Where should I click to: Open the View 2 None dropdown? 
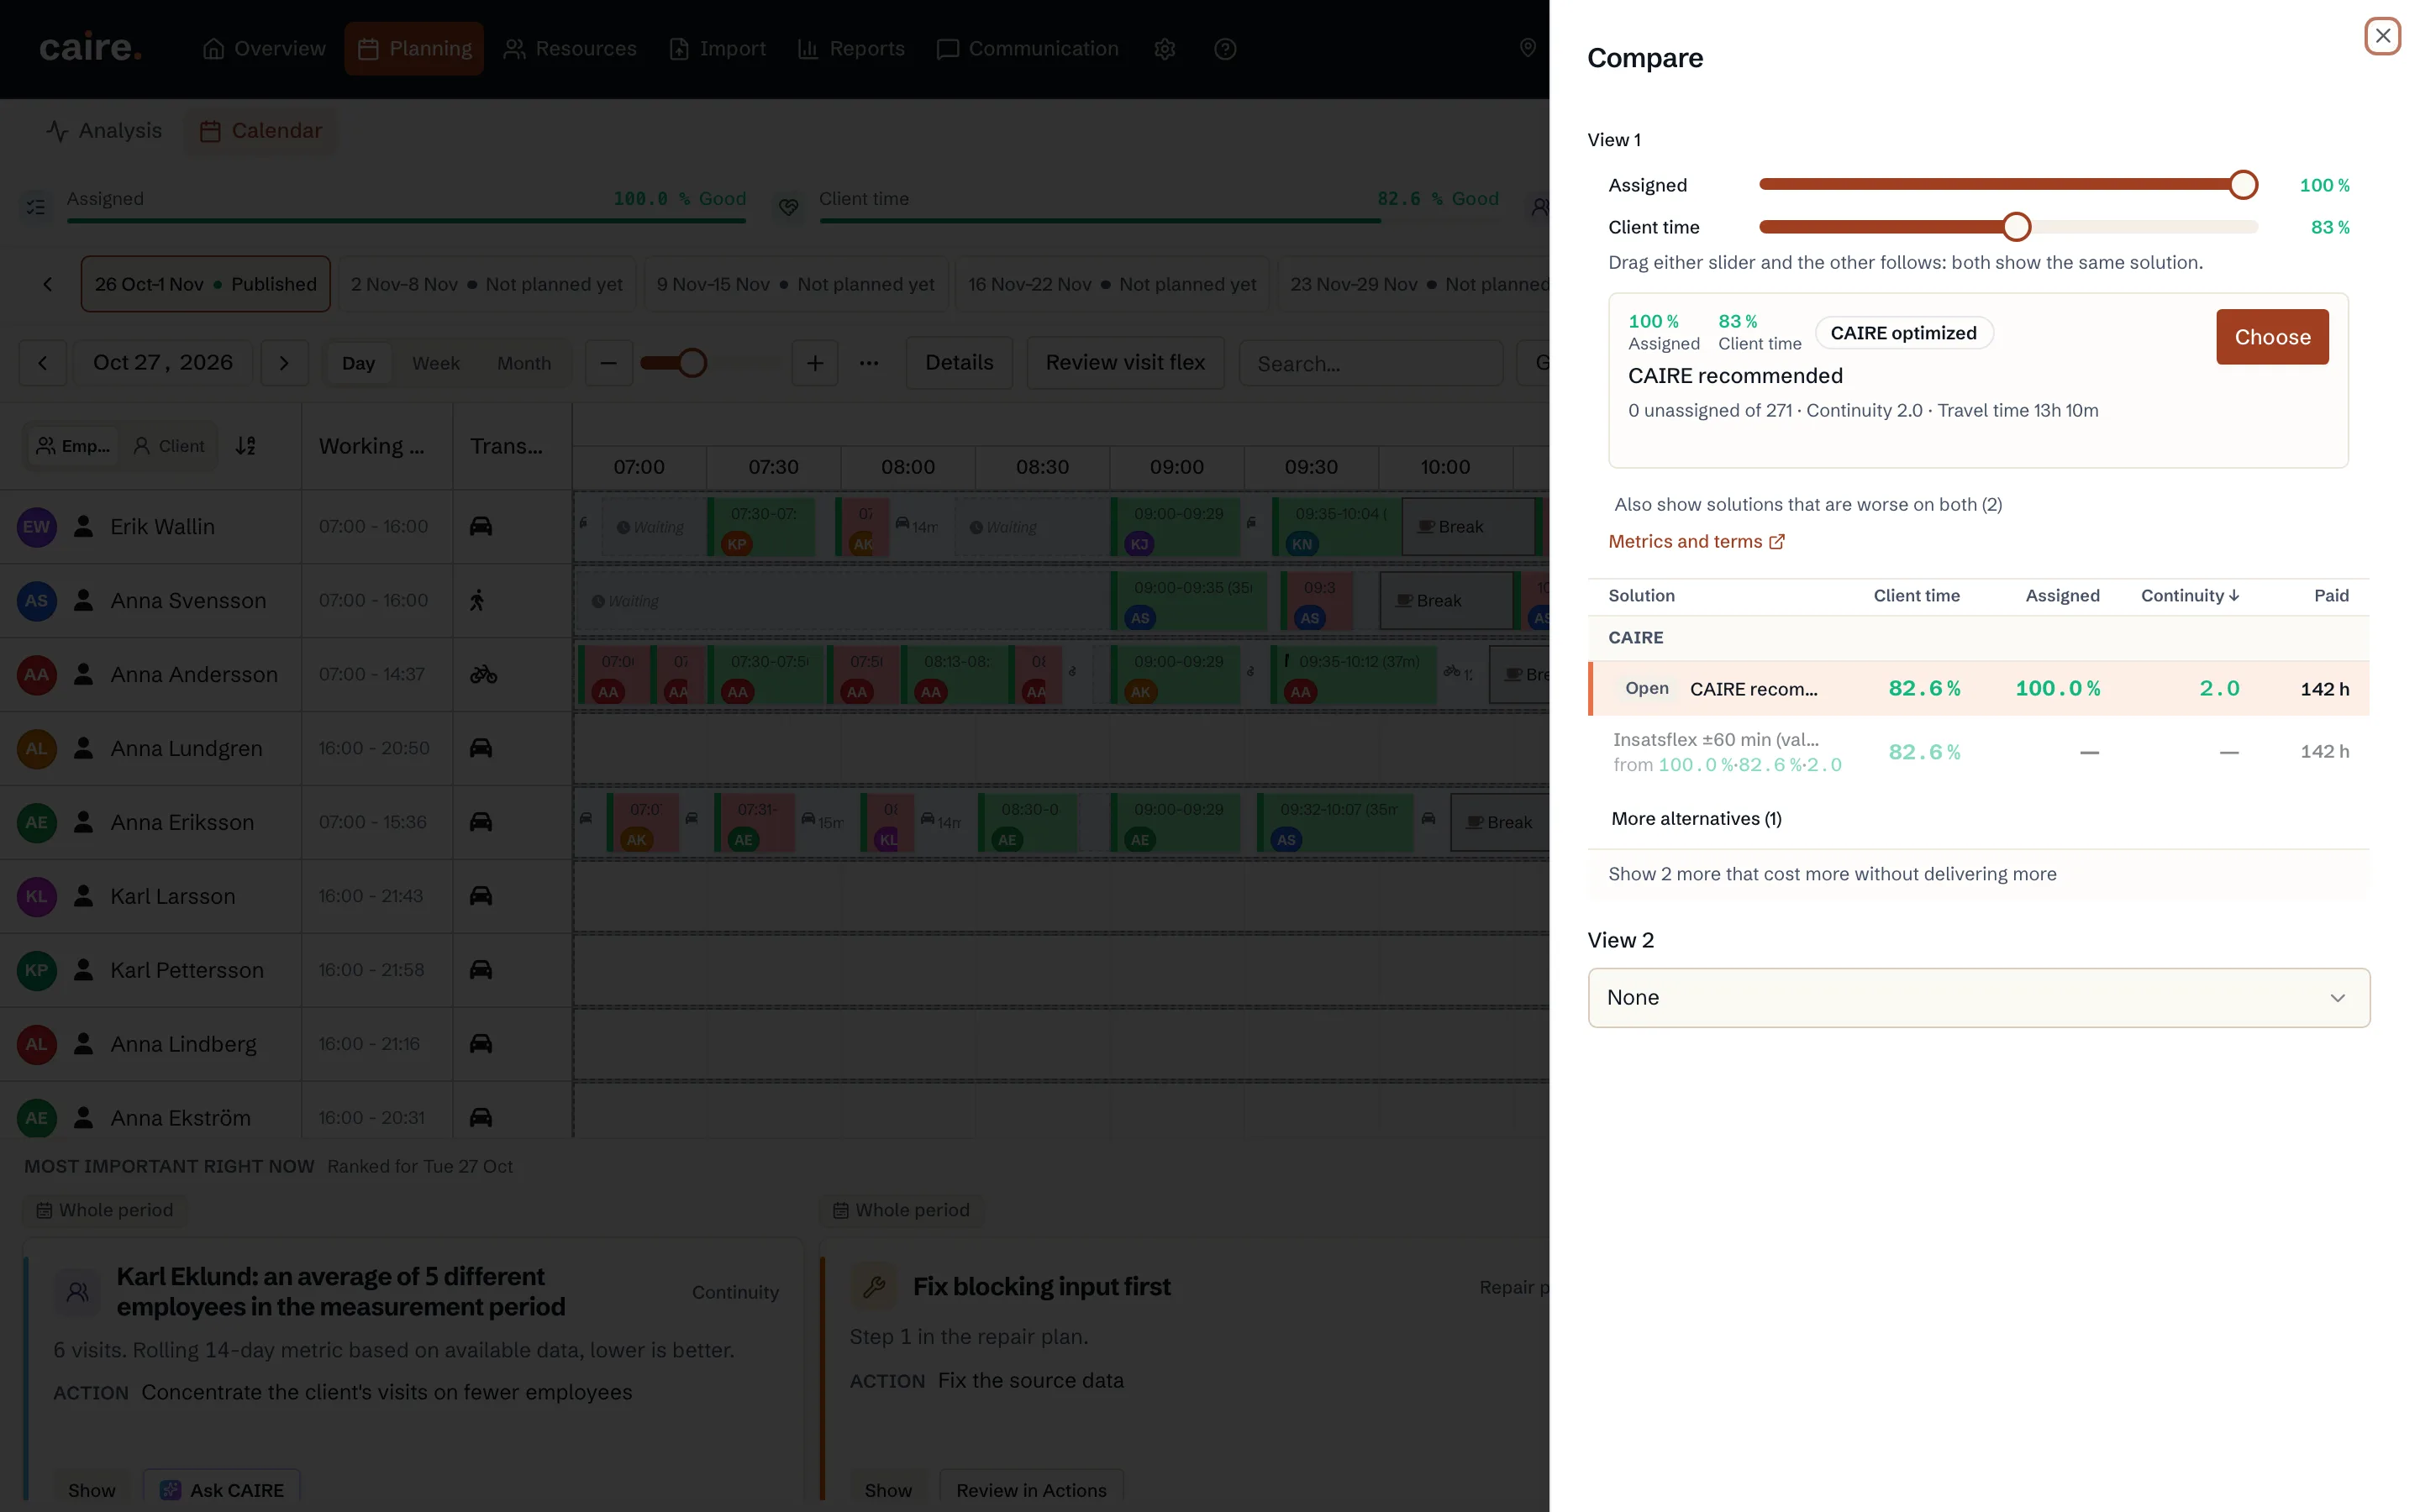tap(1978, 997)
